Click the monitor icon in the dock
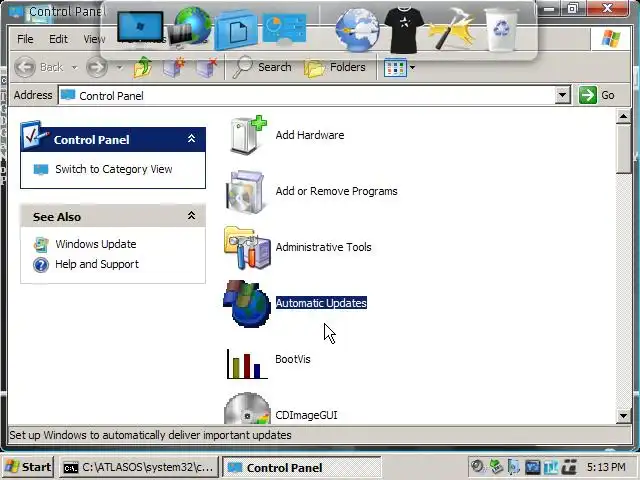 (x=140, y=27)
